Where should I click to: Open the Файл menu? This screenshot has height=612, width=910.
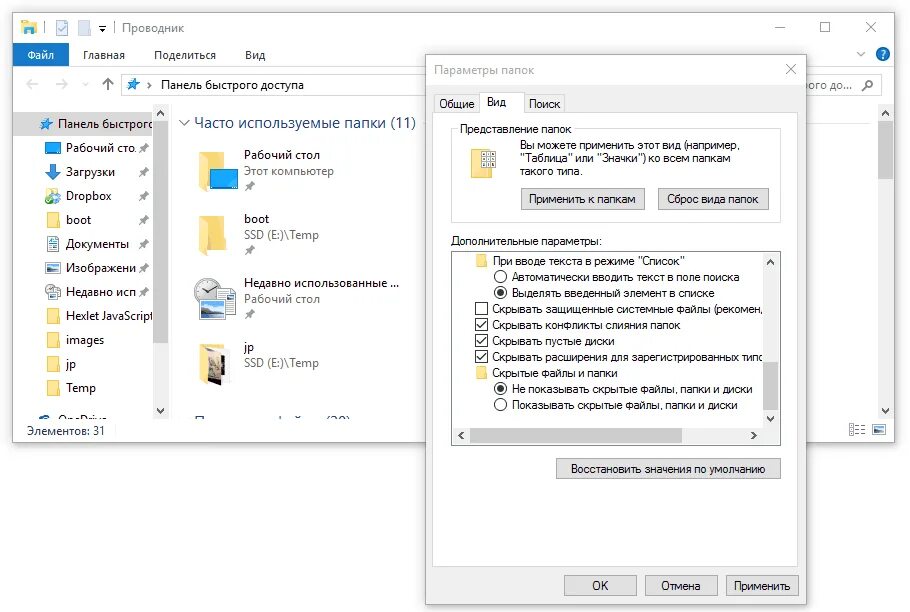(x=41, y=55)
